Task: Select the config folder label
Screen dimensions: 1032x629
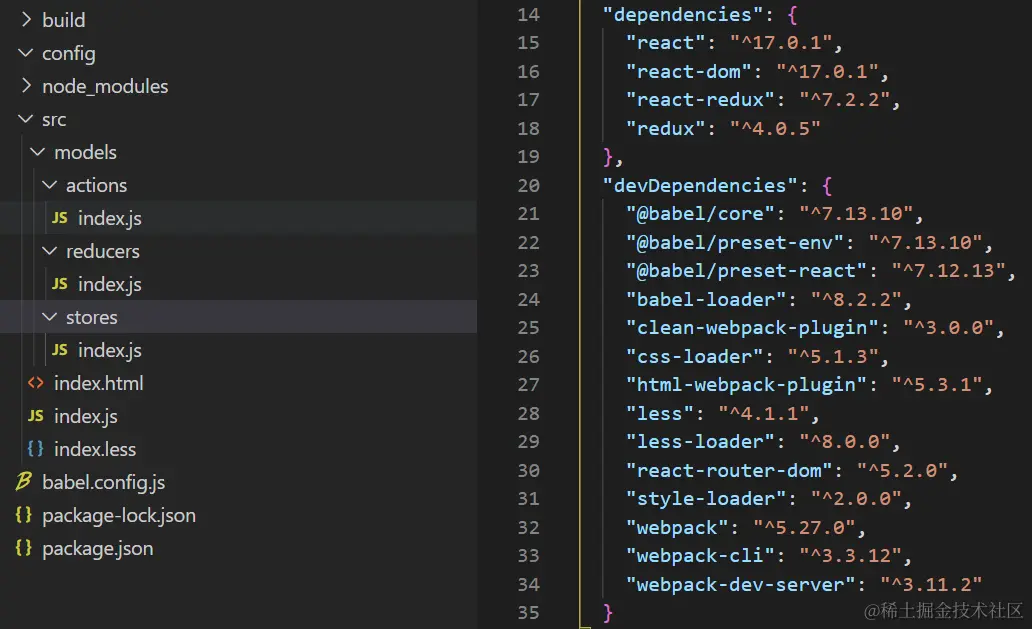Action: point(68,53)
